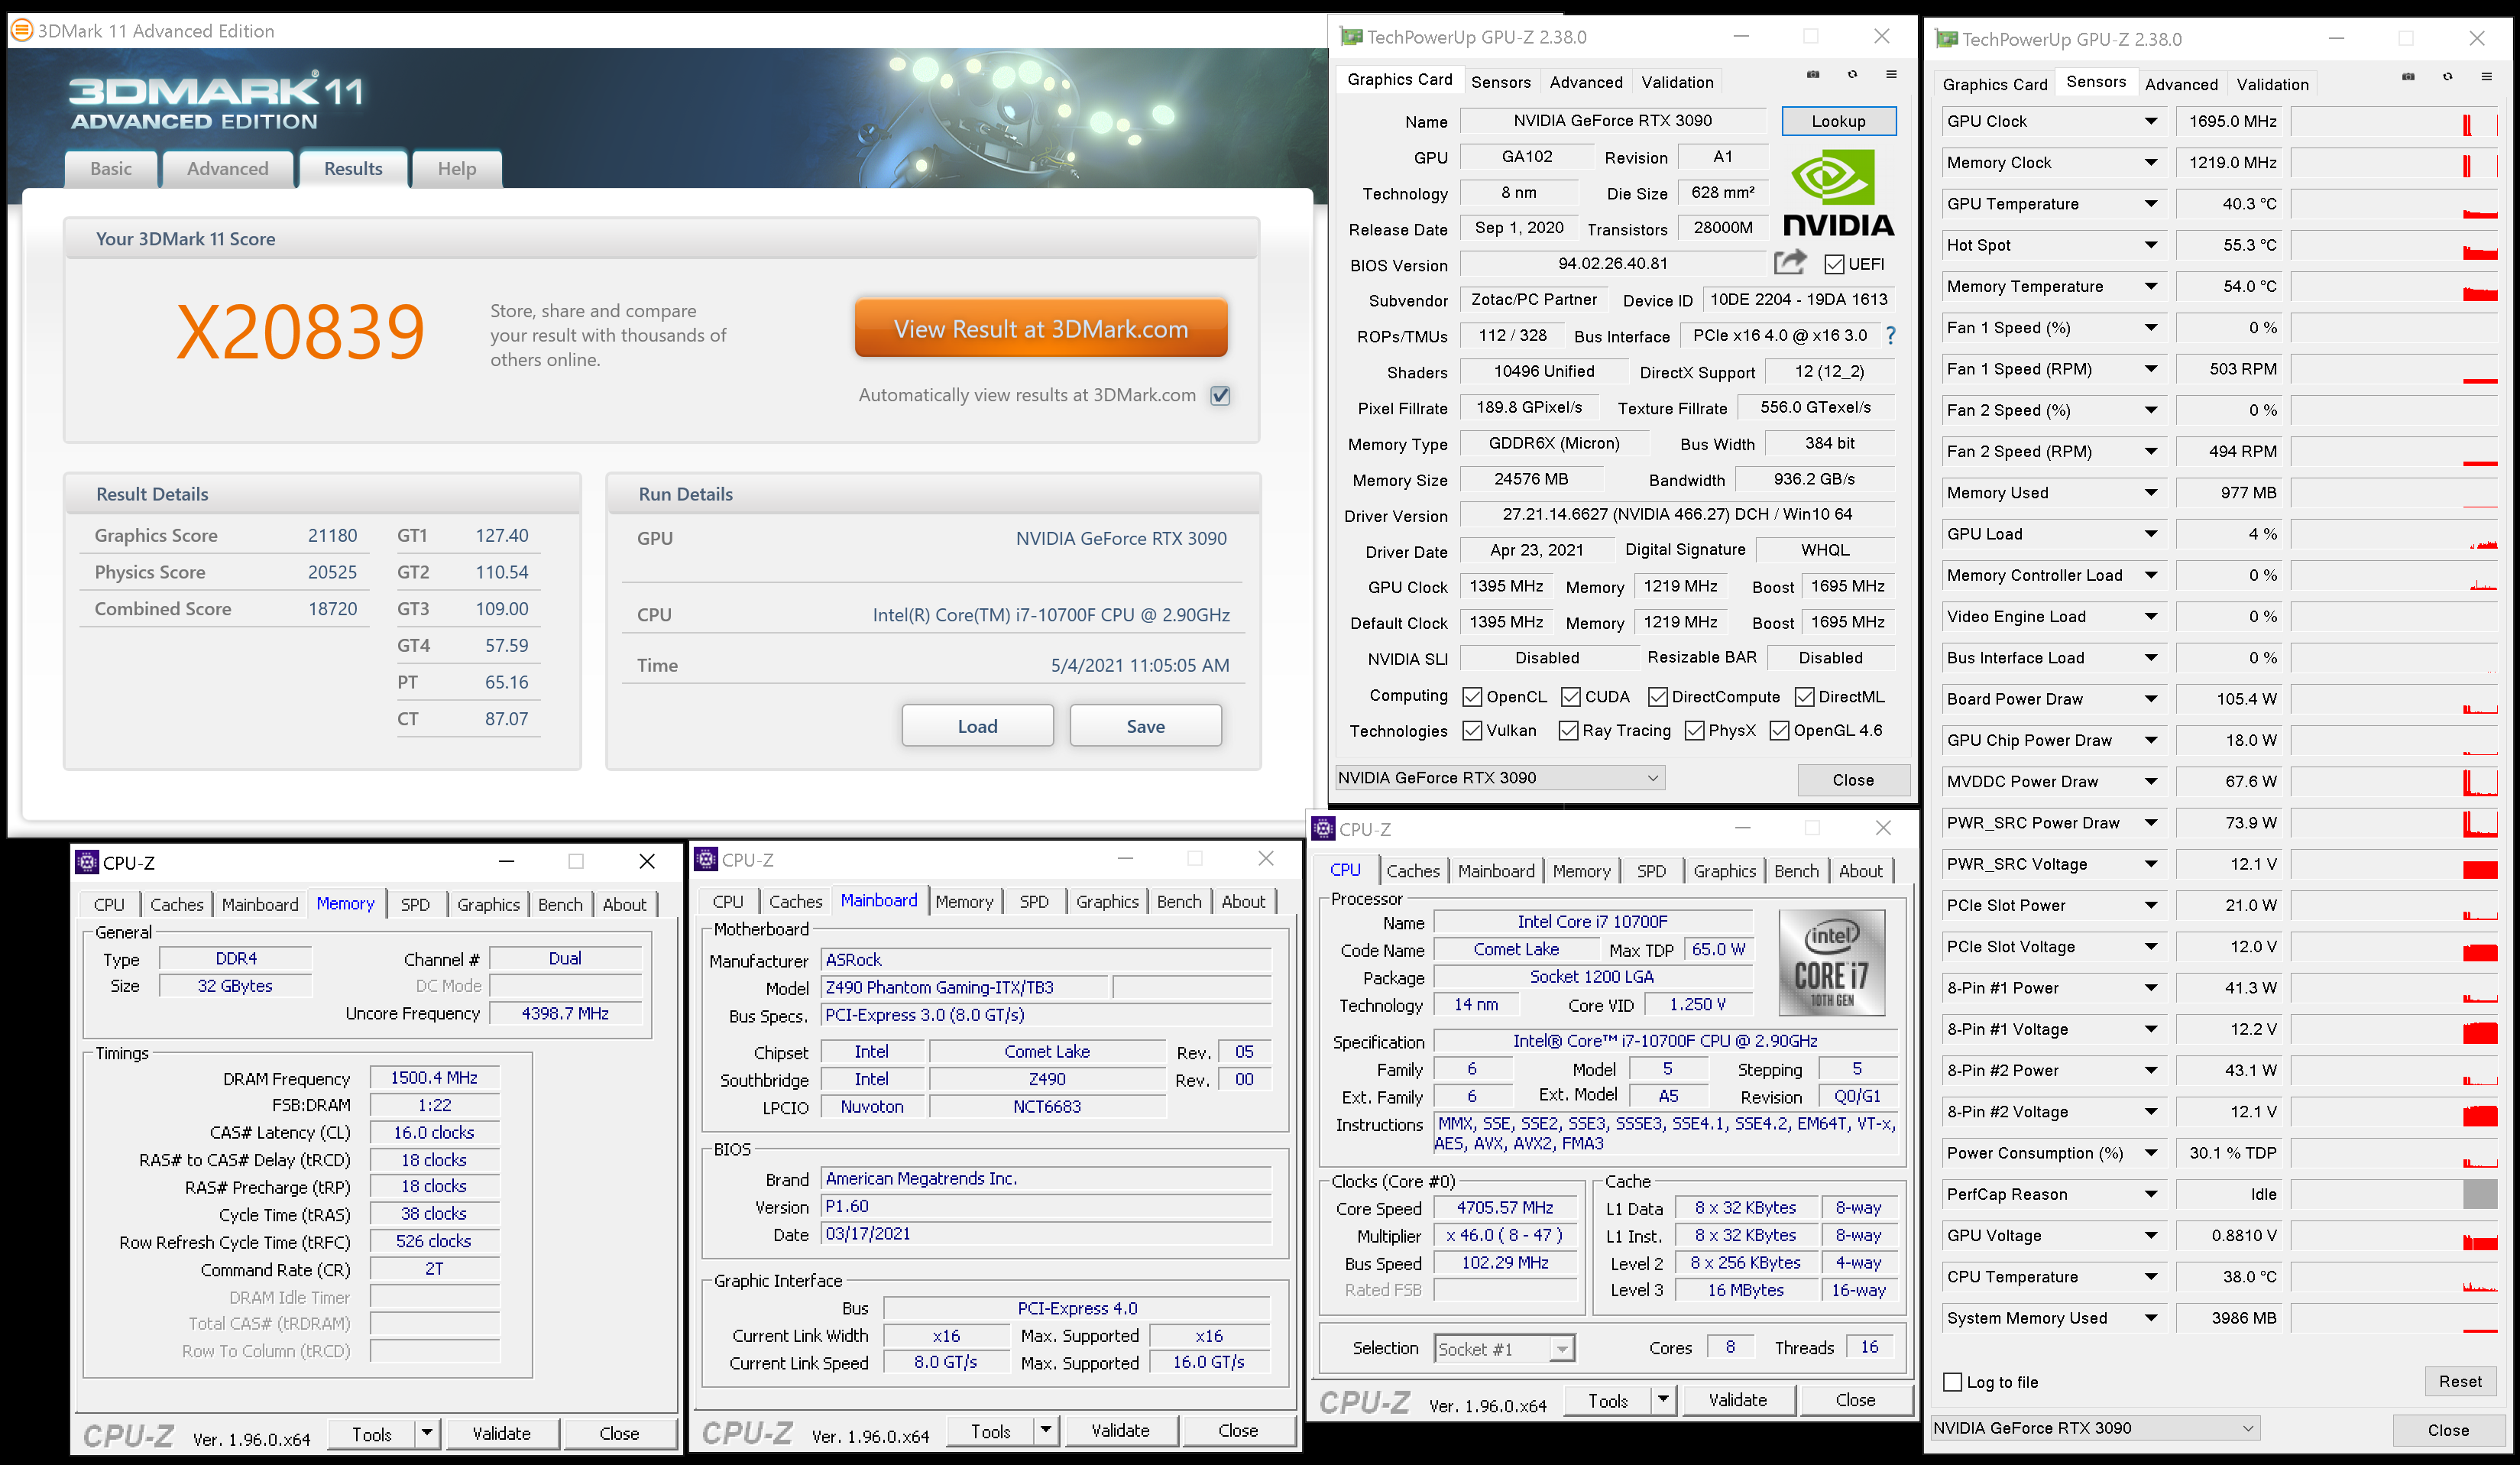Click the Lookup button in GPU-Z
This screenshot has height=1465, width=2520.
(1838, 121)
